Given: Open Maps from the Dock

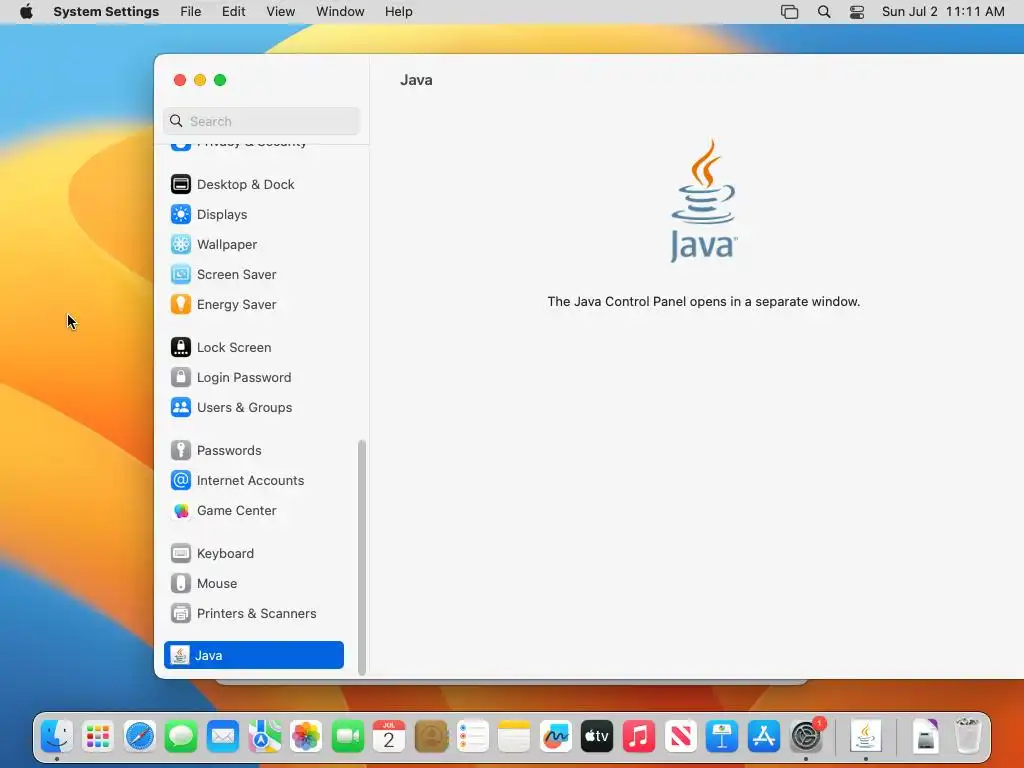Looking at the screenshot, I should [264, 737].
